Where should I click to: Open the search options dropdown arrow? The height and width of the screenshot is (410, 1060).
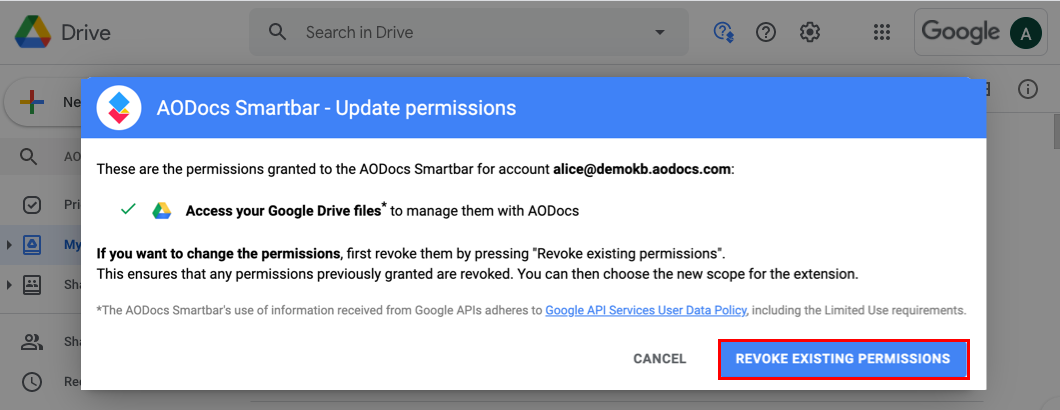(x=660, y=32)
